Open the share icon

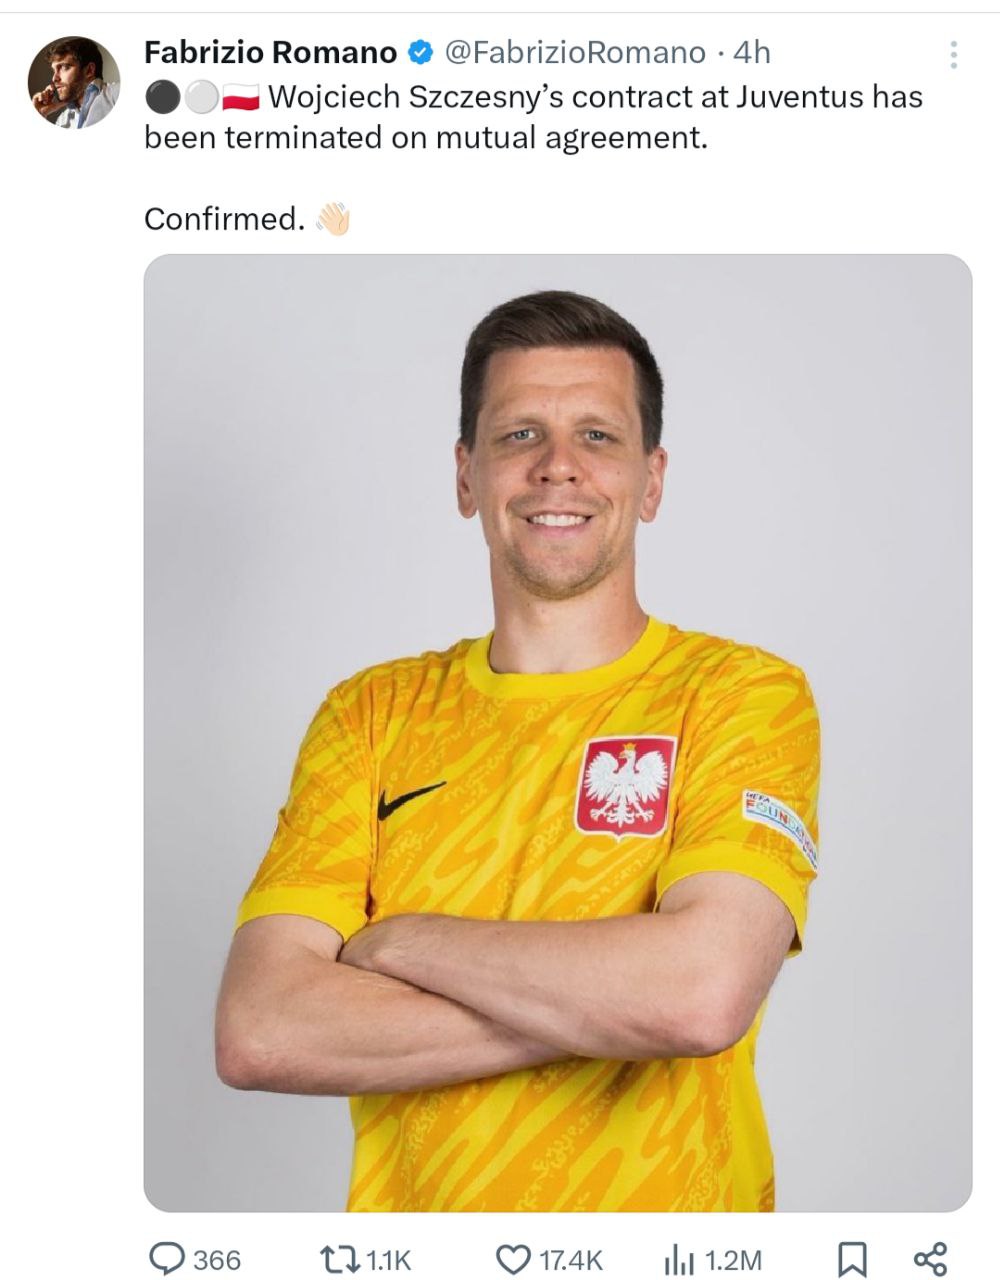click(x=930, y=1259)
